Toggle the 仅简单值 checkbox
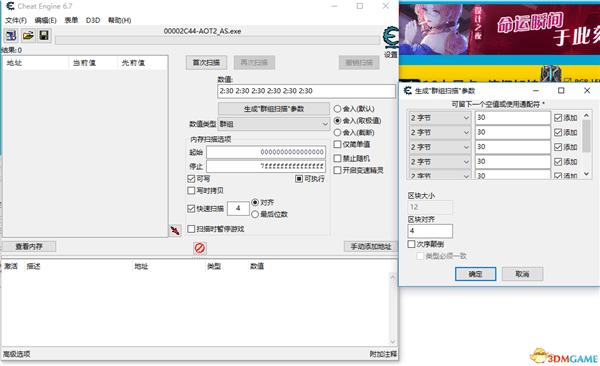This screenshot has height=366, width=600. [x=352, y=144]
